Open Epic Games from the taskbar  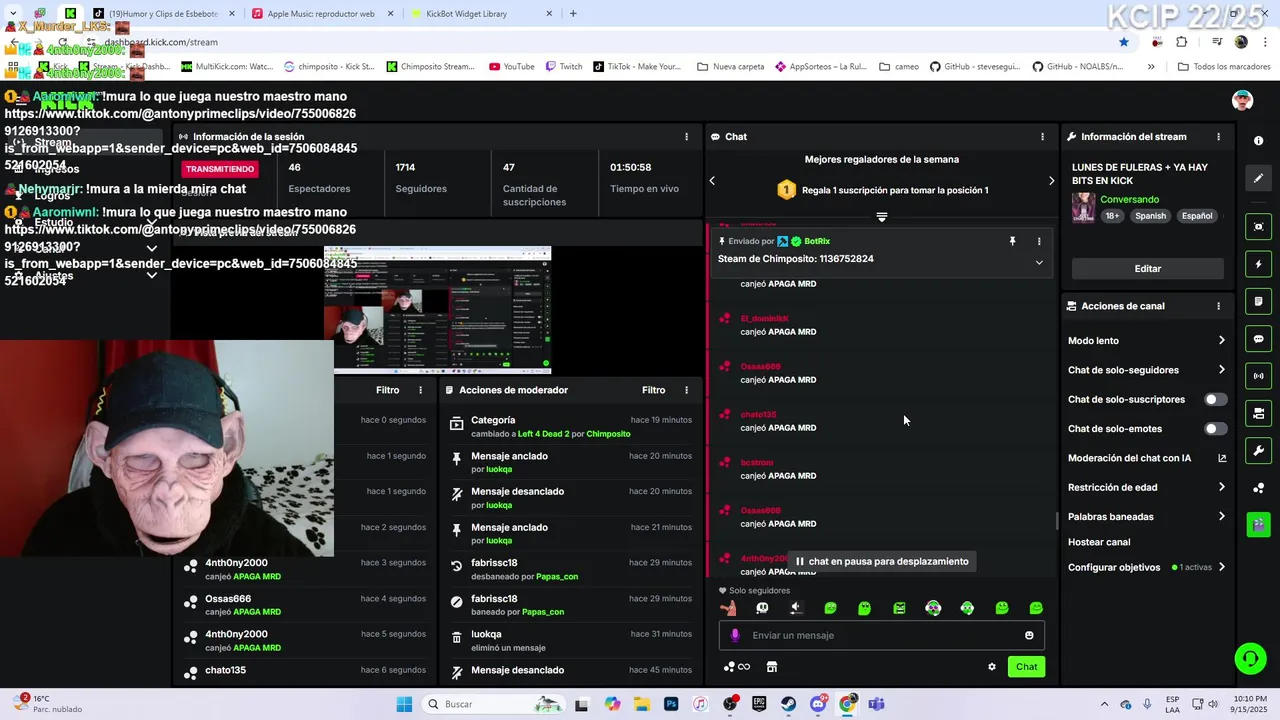pos(759,704)
